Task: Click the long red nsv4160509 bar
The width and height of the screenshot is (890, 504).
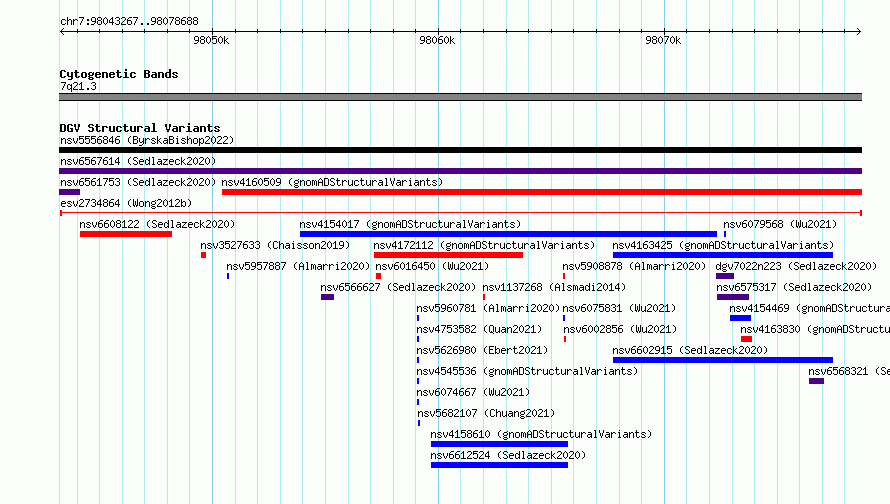Action: pyautogui.click(x=542, y=192)
